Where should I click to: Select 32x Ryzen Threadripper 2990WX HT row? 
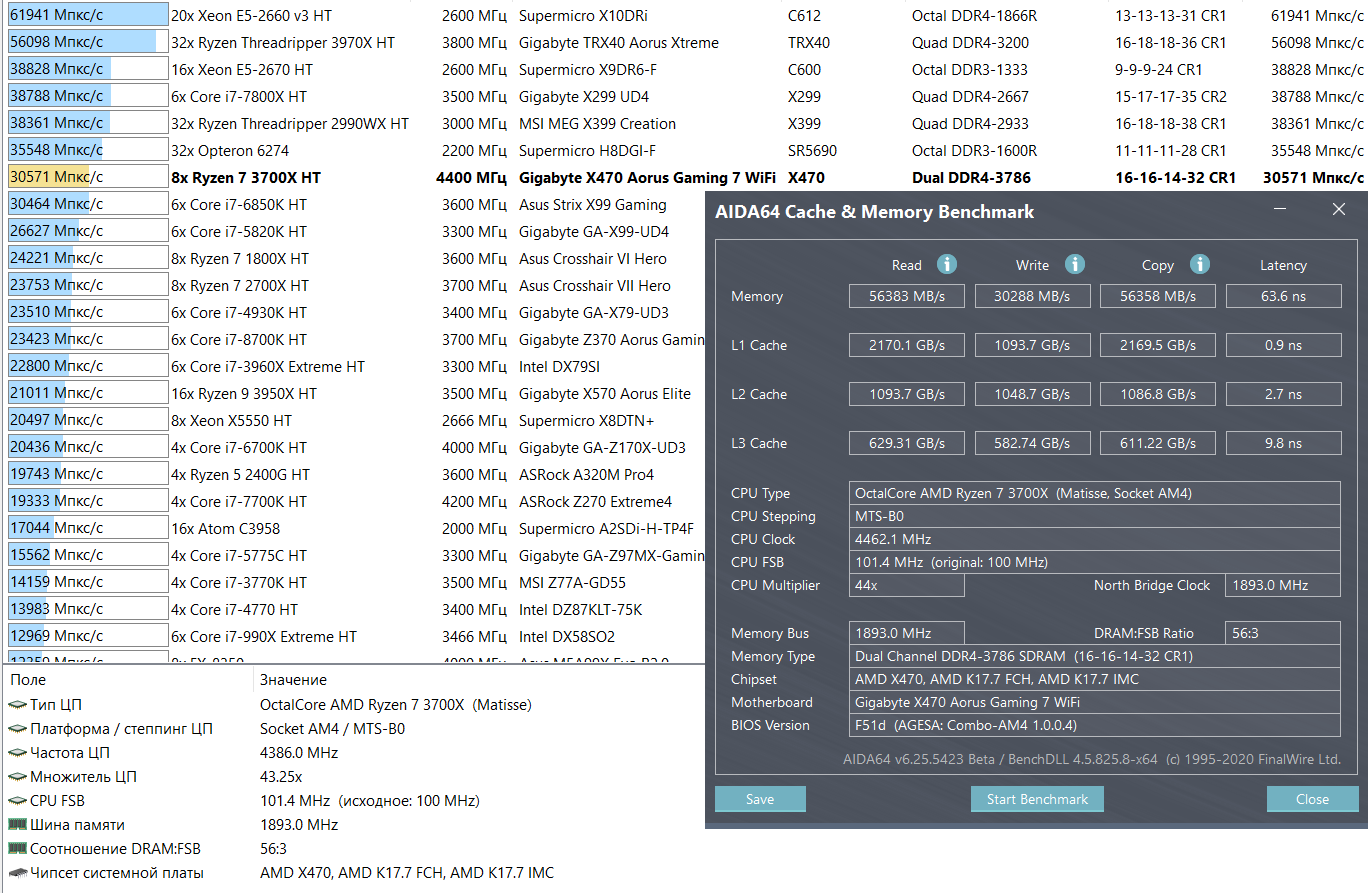(684, 123)
